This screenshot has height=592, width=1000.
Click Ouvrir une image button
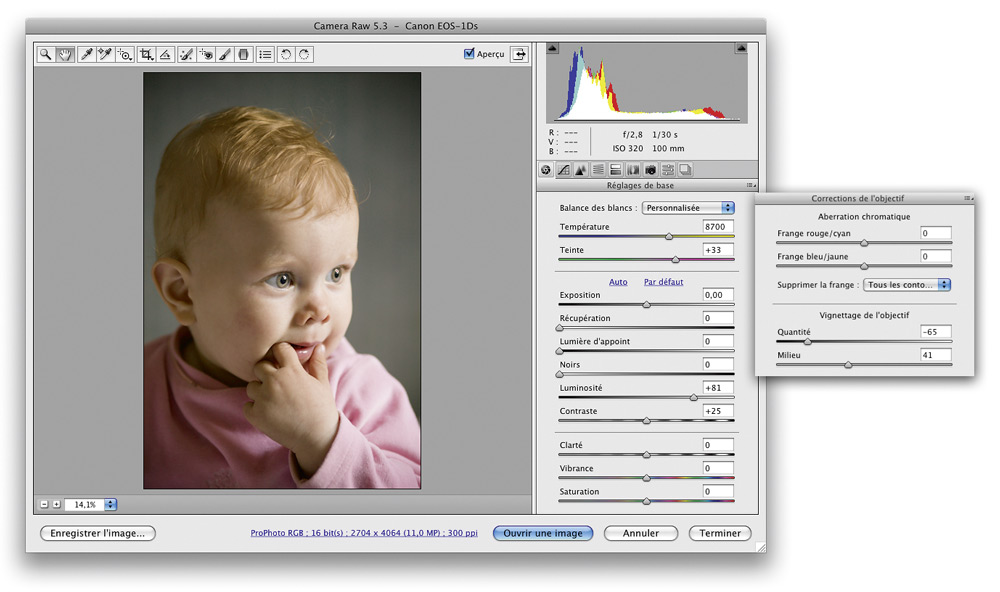click(543, 533)
